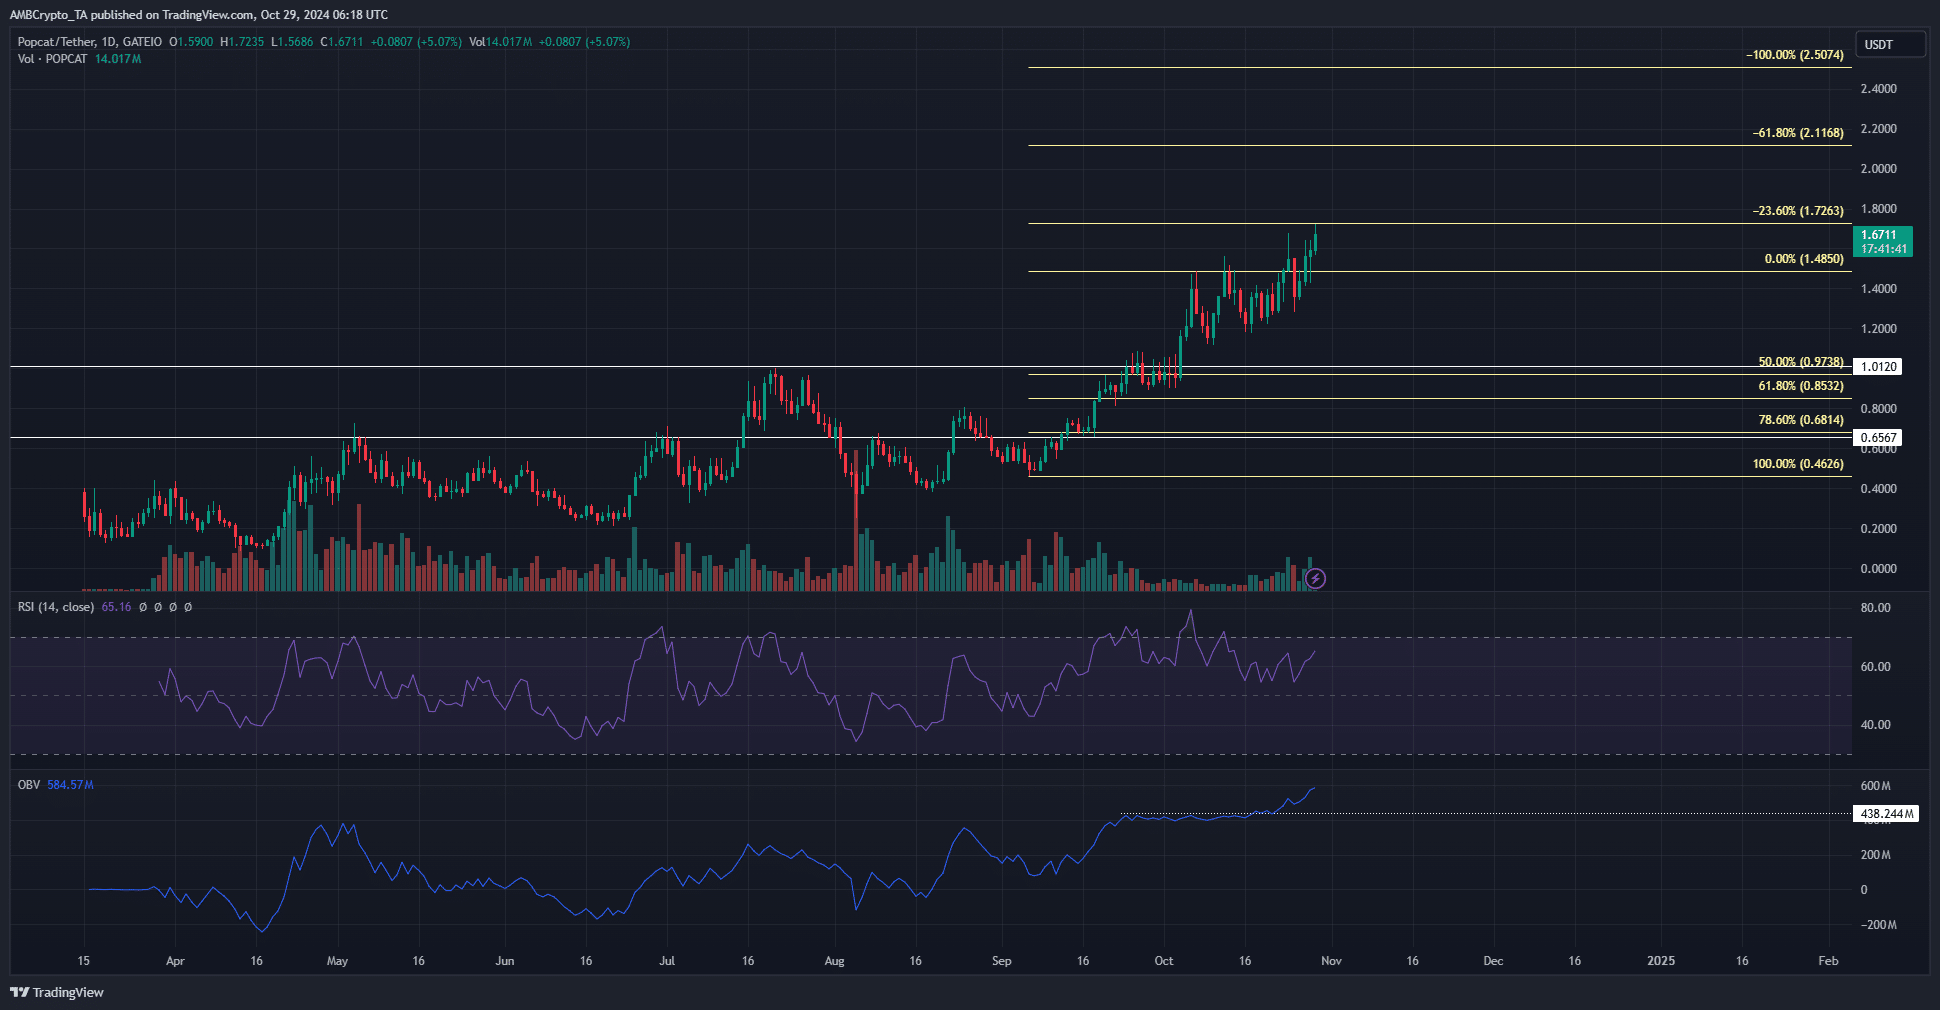This screenshot has height=1010, width=1940.
Task: Click the 0.6567 horizontal line price label
Action: coord(1878,438)
